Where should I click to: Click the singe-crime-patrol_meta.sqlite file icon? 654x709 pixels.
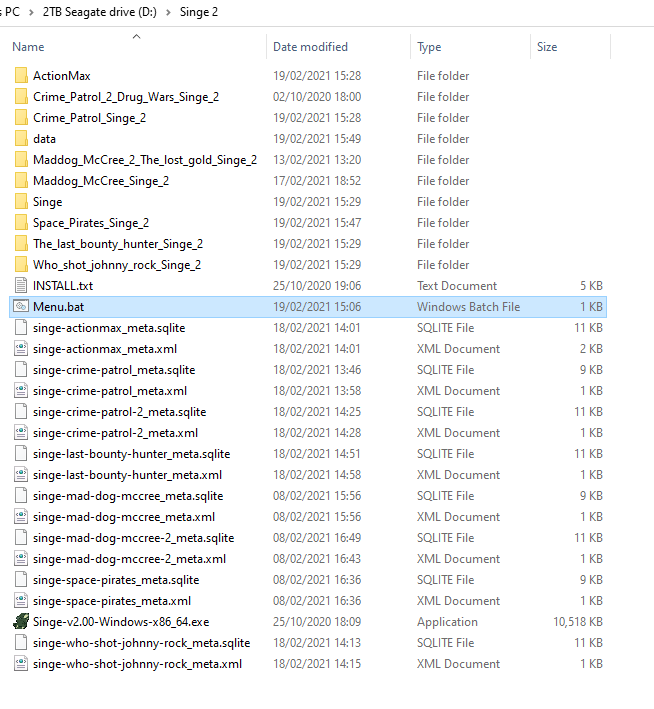21,370
